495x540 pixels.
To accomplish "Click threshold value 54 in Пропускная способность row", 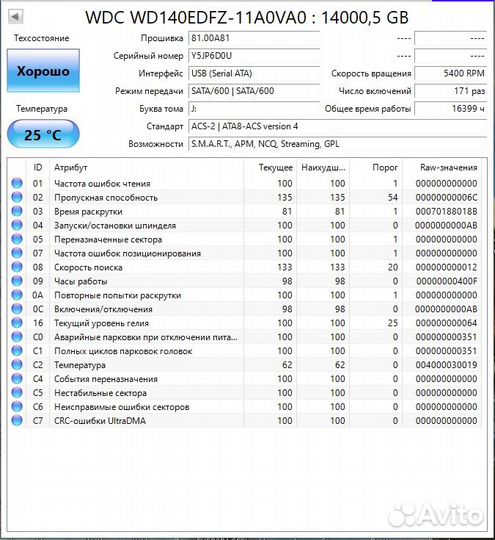I will (x=393, y=198).
